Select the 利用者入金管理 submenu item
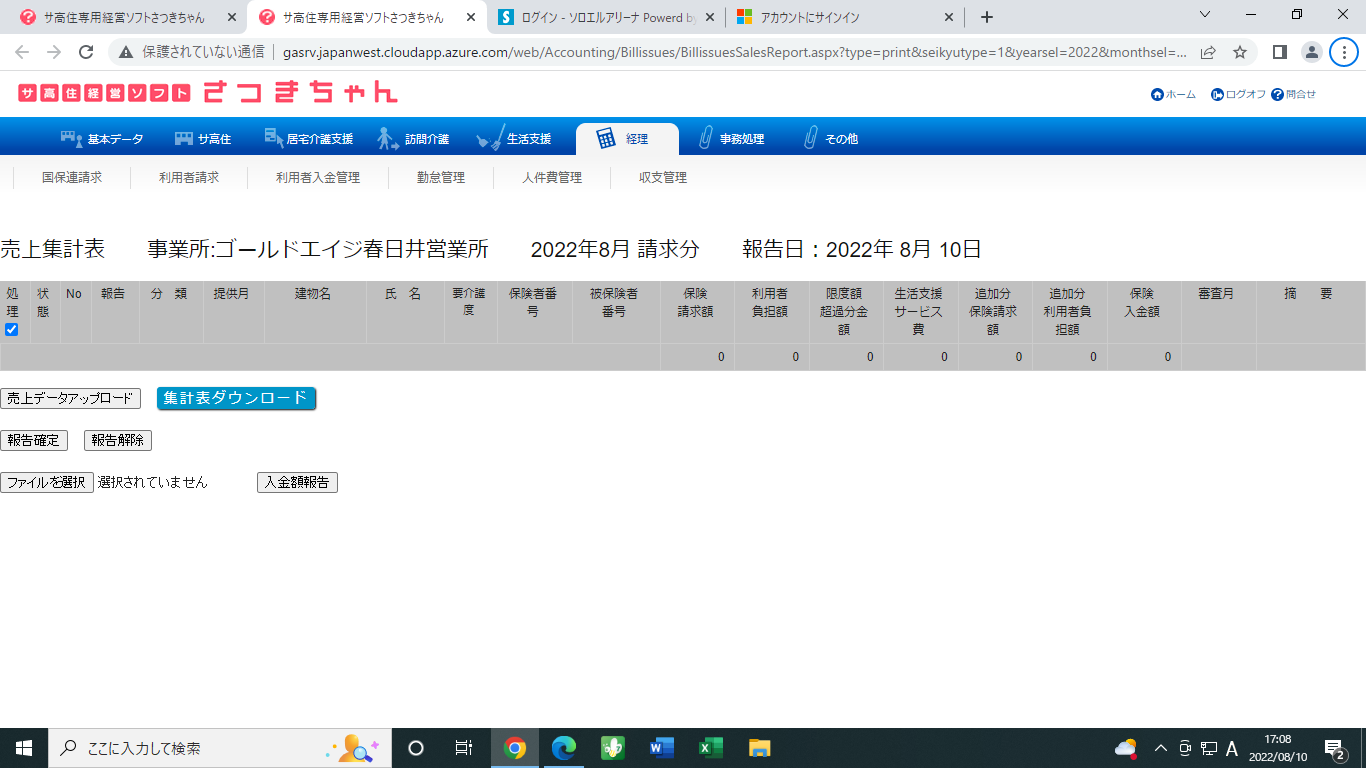Viewport: 1366px width, 768px height. [318, 178]
